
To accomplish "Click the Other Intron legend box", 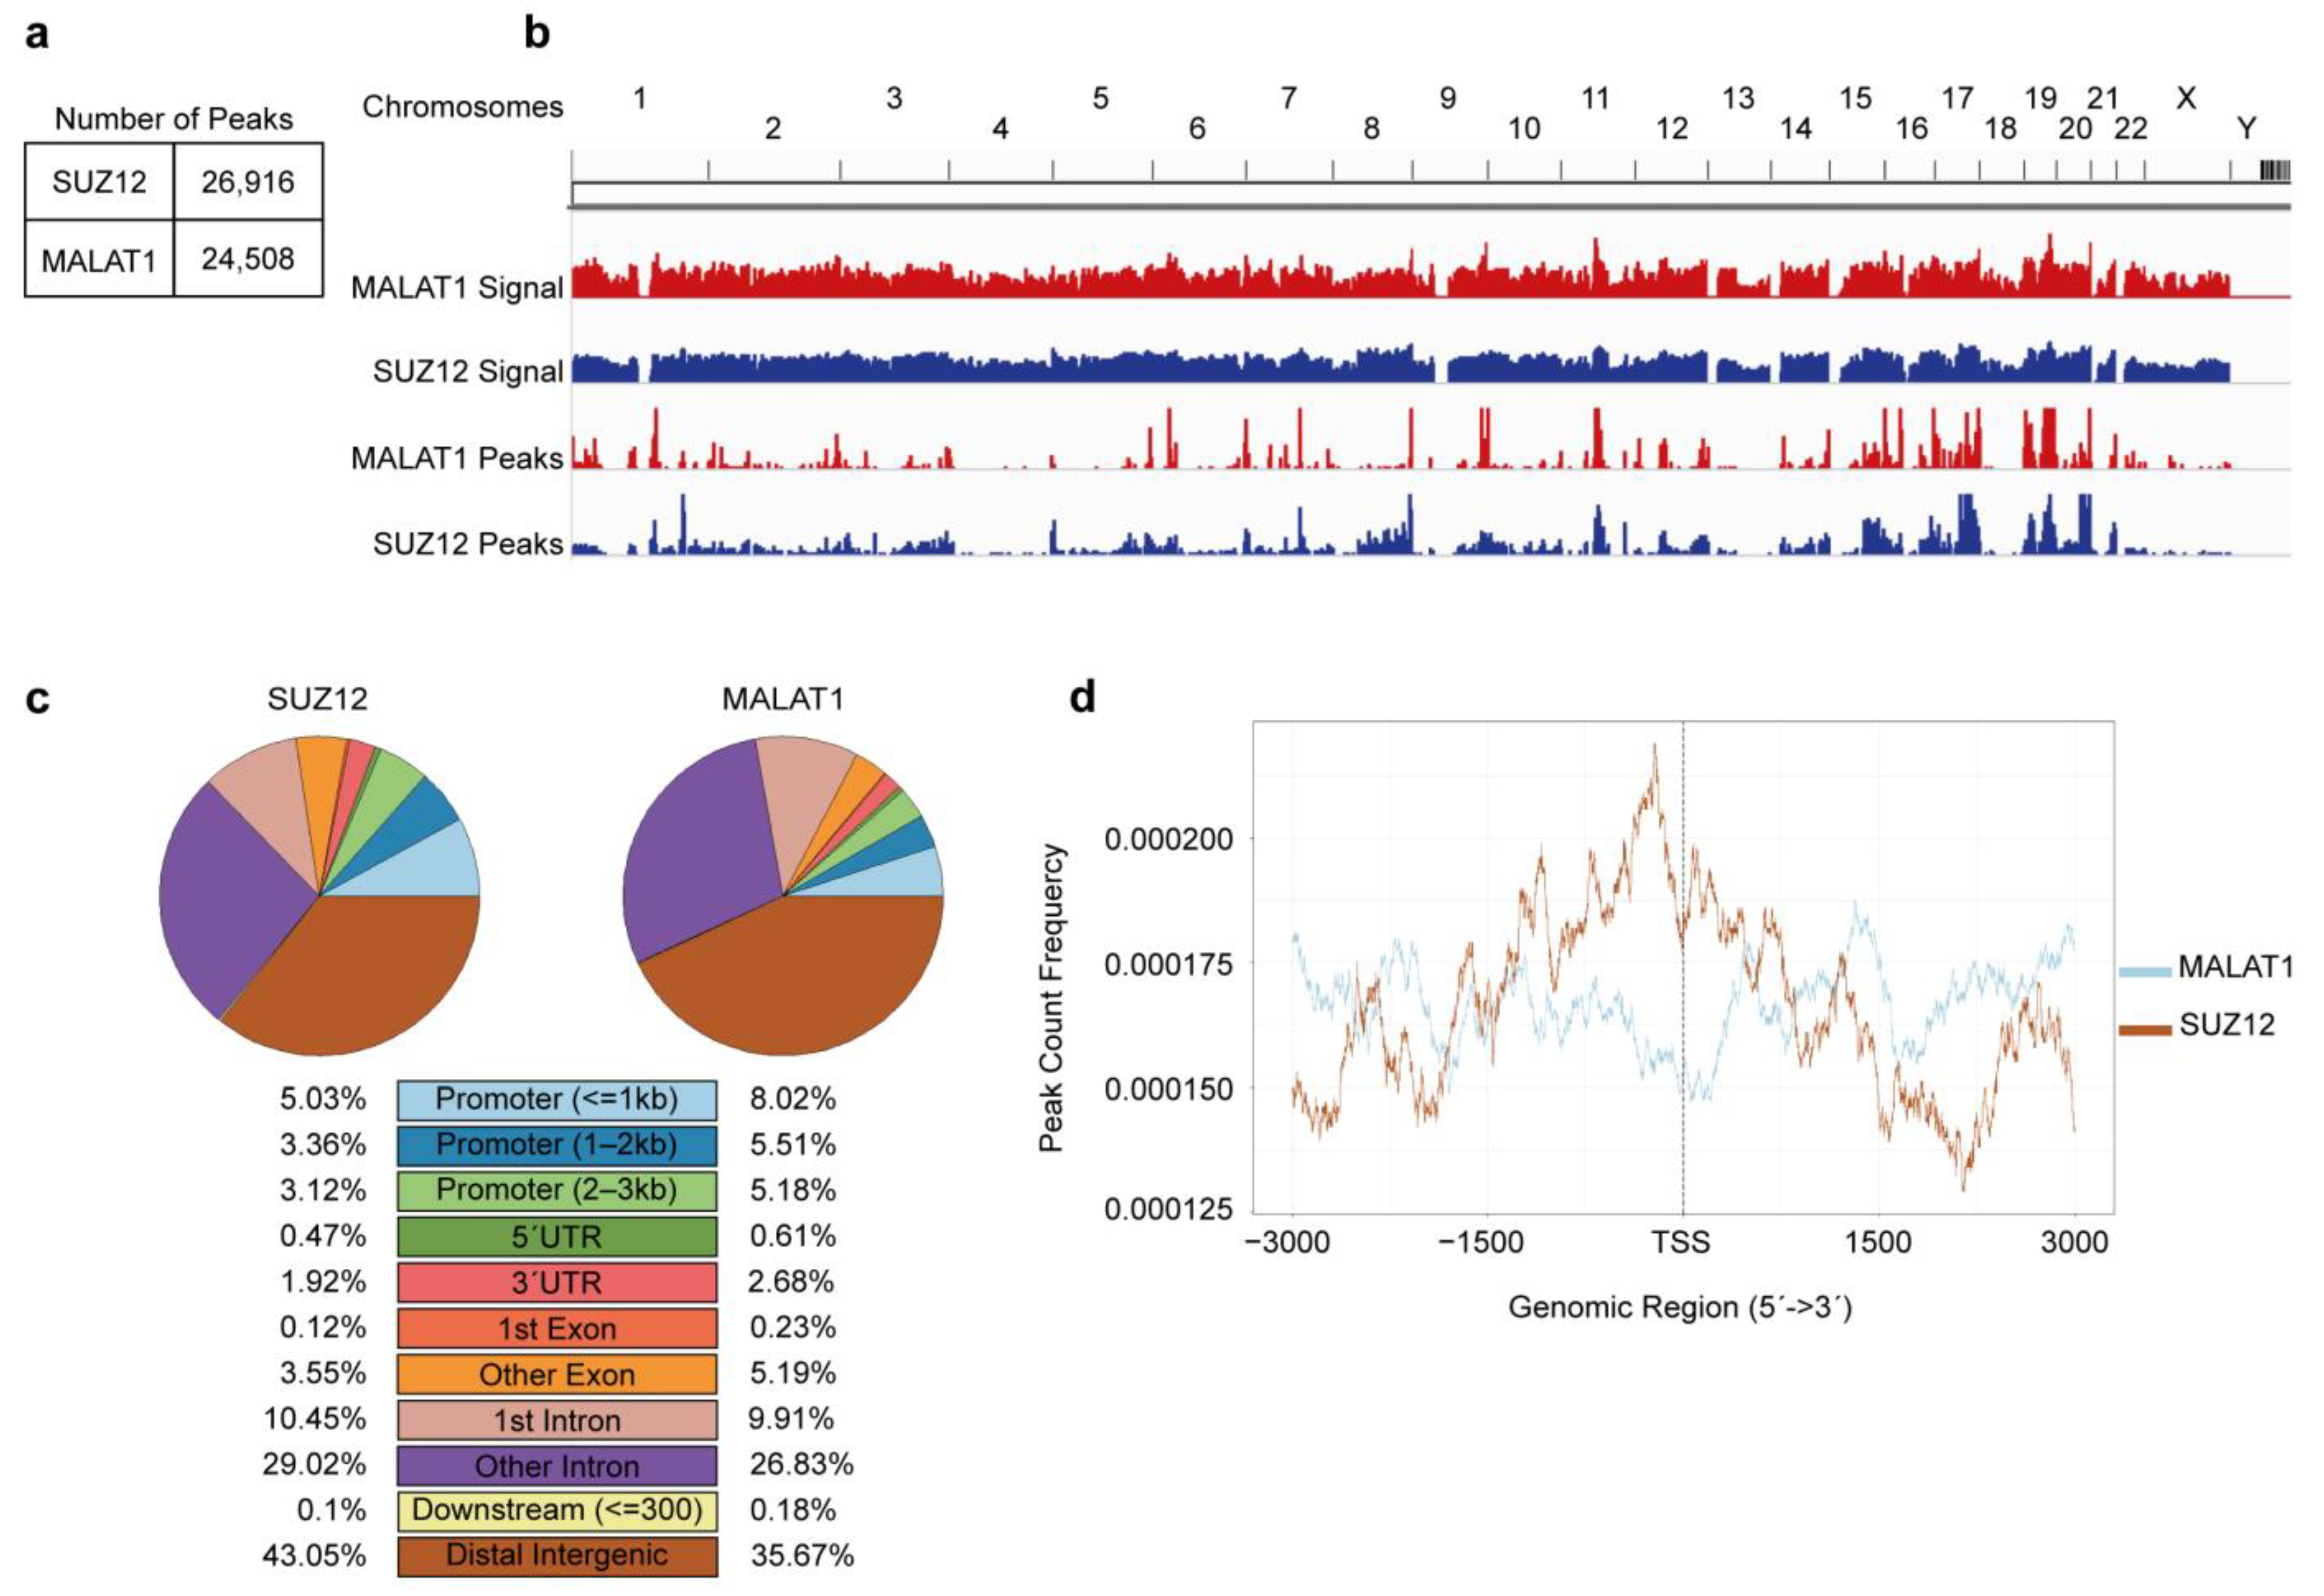I will point(557,1466).
